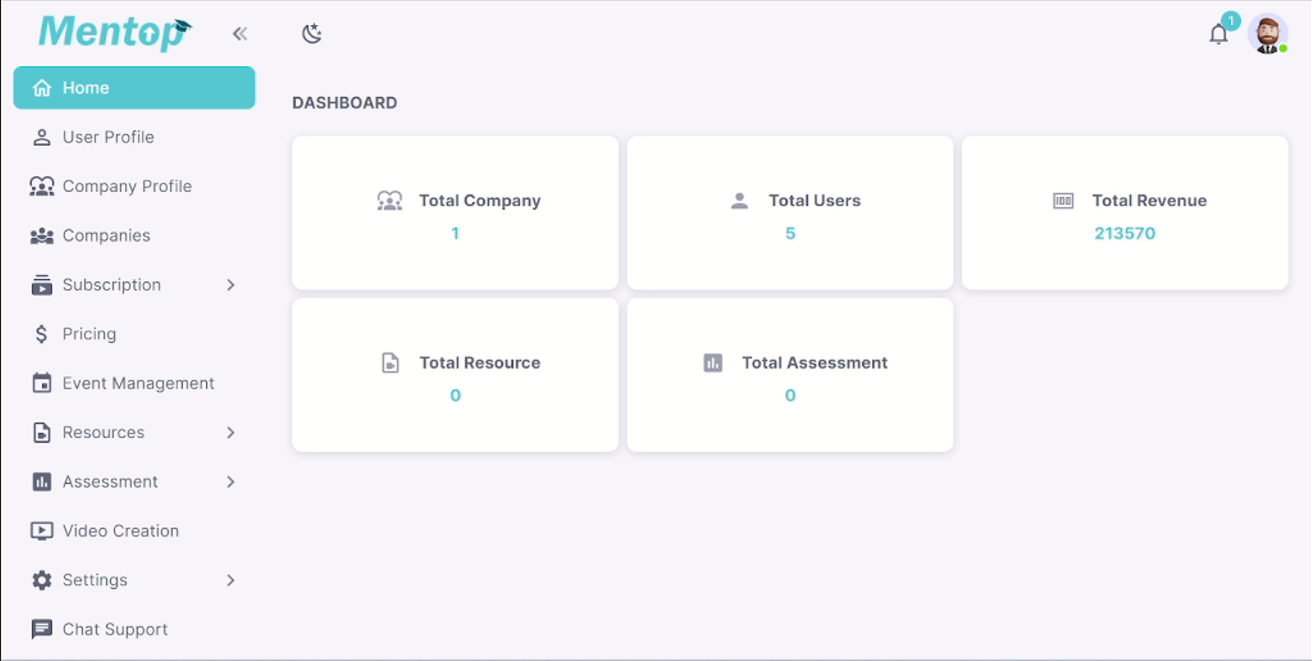Image resolution: width=1312 pixels, height=661 pixels.
Task: Select Home in the sidebar
Action: point(134,88)
